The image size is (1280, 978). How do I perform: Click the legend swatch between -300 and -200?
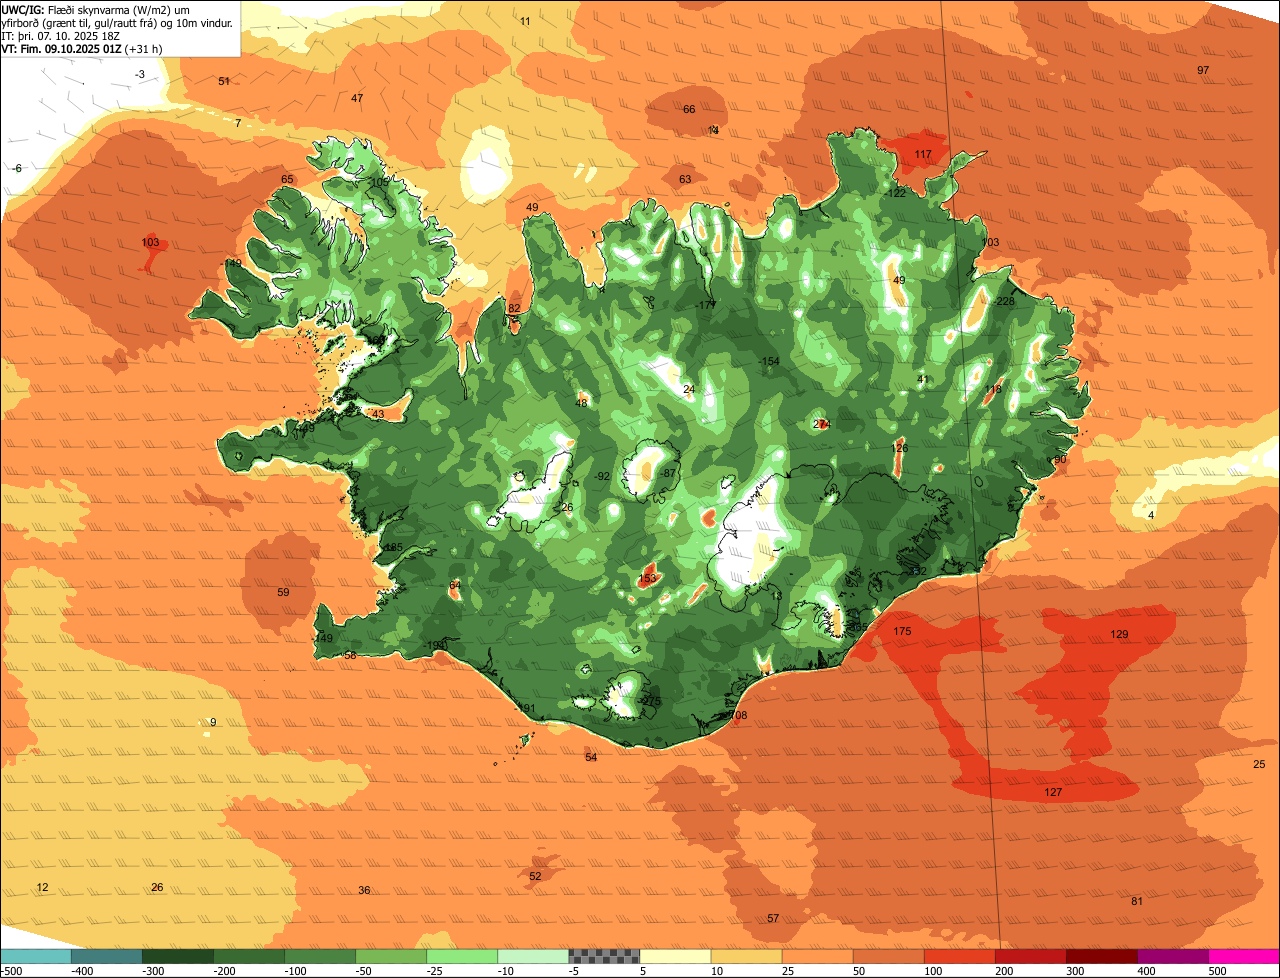pos(177,956)
